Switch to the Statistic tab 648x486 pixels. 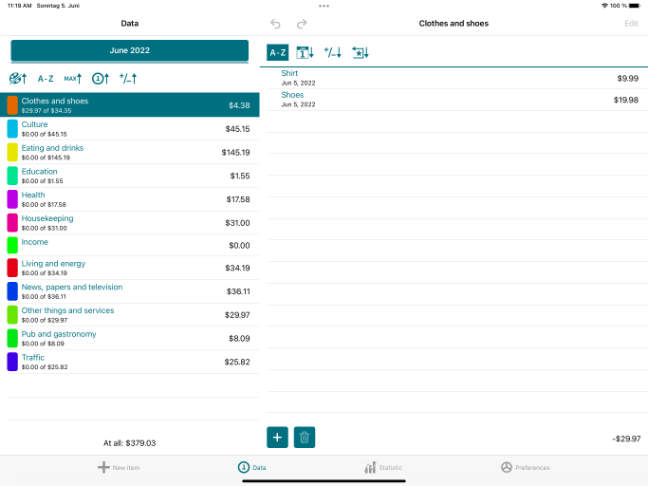[x=383, y=467]
